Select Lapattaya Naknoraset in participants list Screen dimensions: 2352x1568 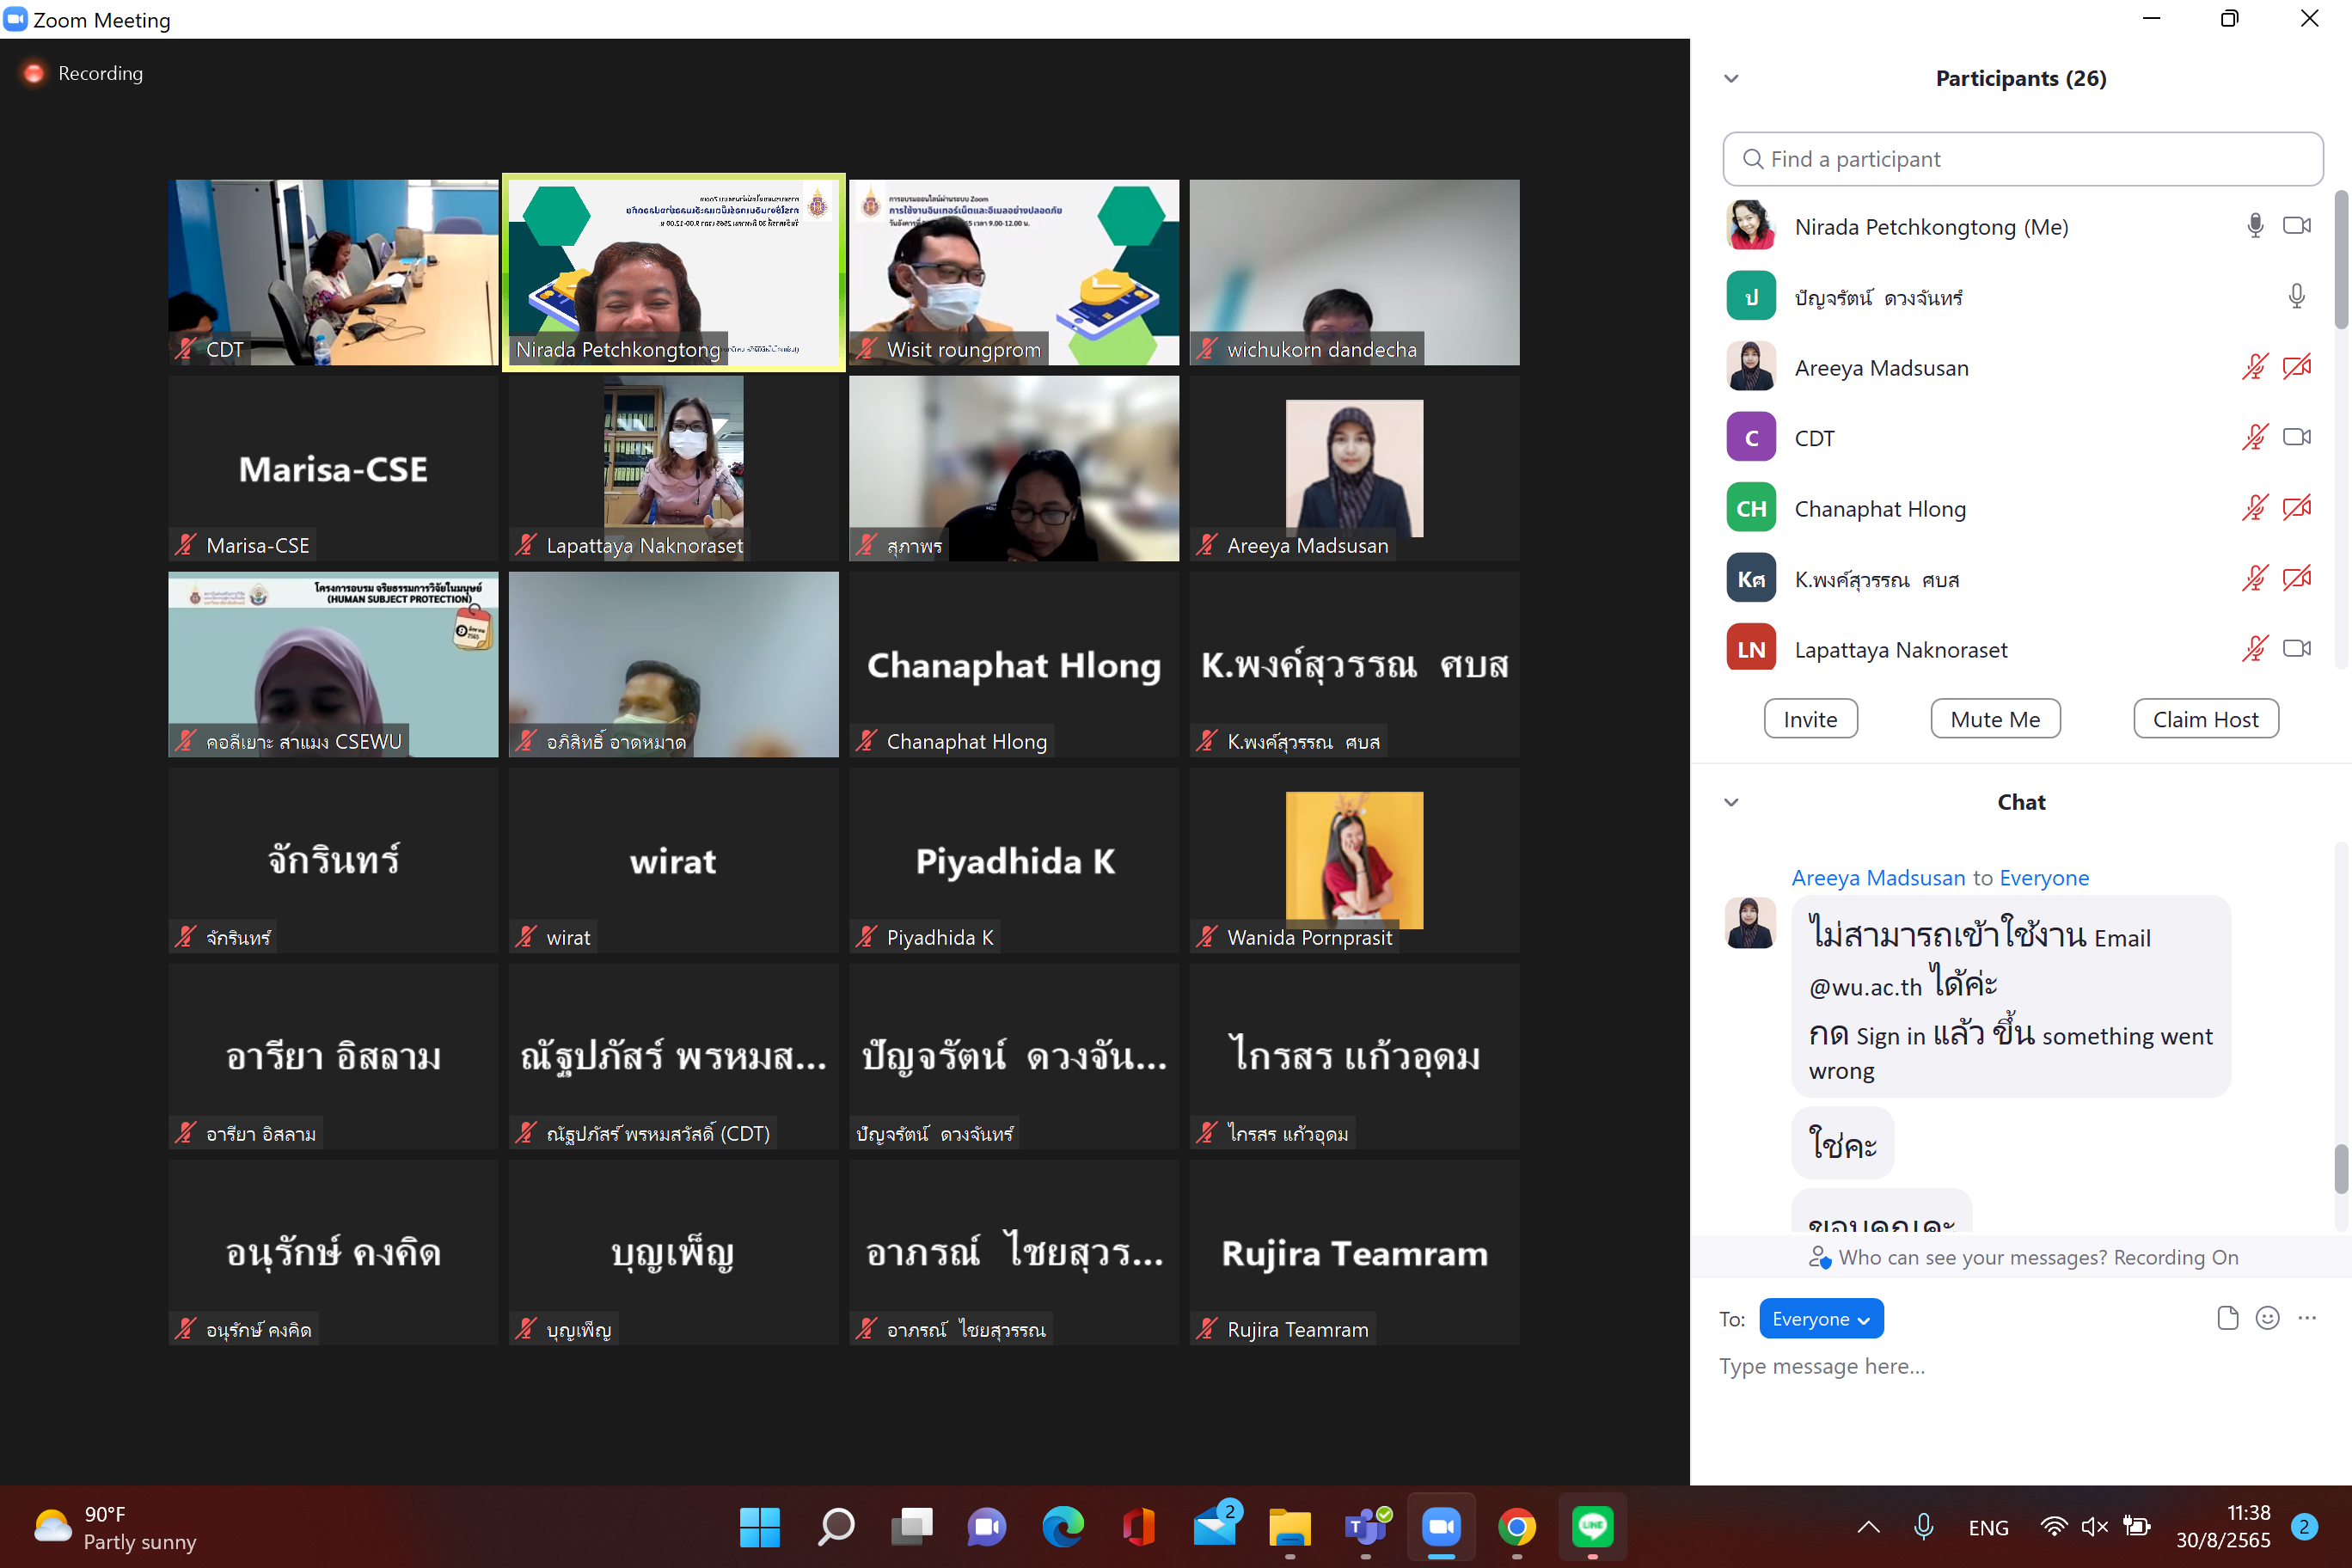[x=1900, y=650]
